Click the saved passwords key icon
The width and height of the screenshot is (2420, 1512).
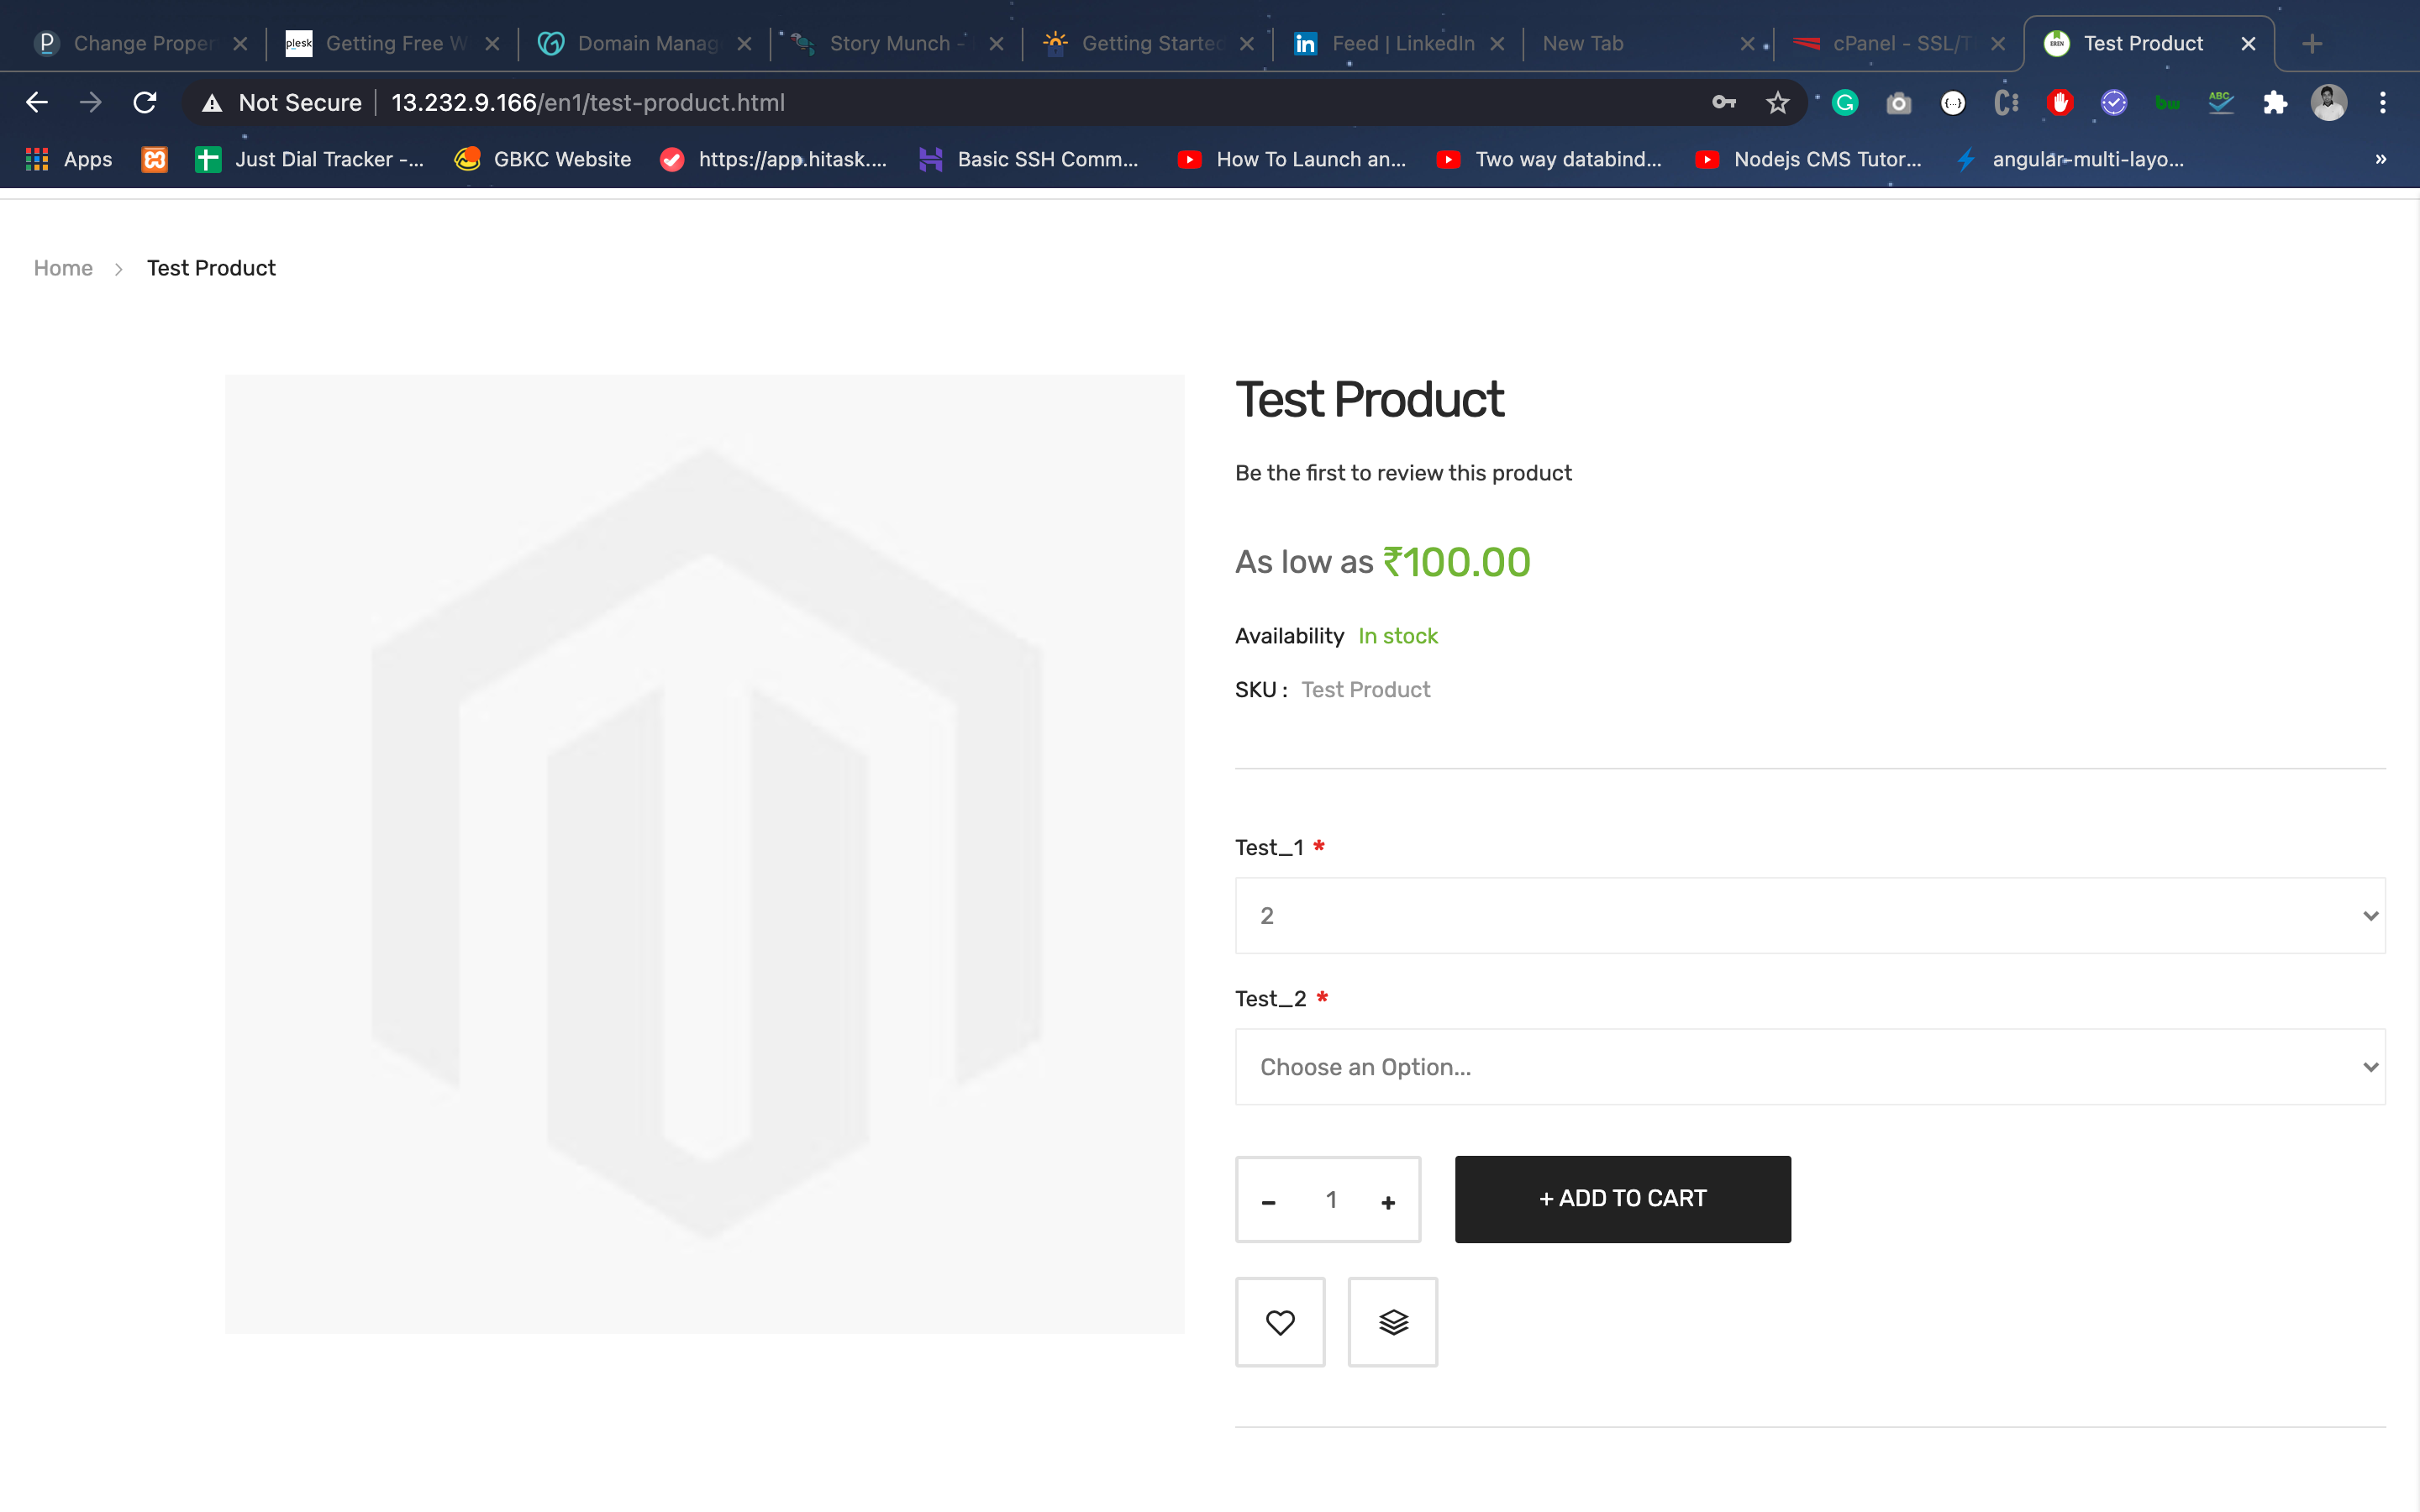pos(1723,103)
